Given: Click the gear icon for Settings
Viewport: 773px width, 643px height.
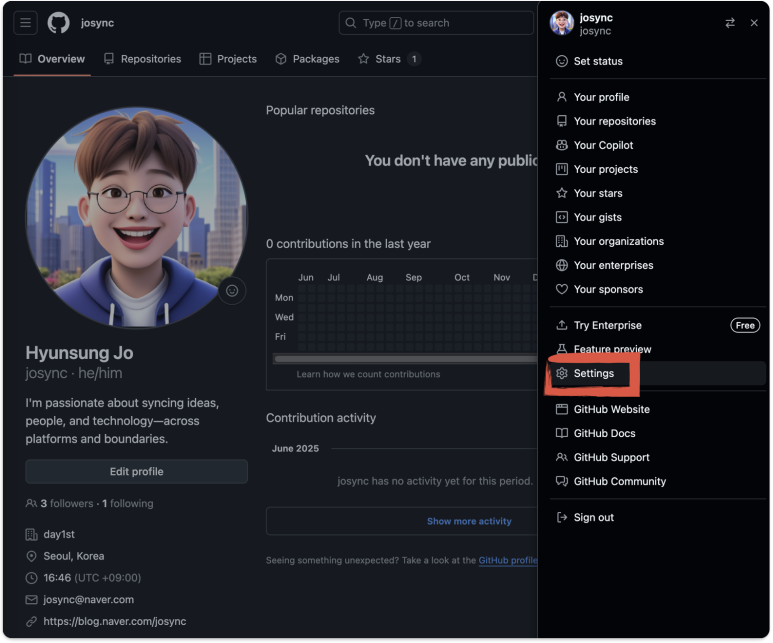Looking at the screenshot, I should pyautogui.click(x=562, y=373).
